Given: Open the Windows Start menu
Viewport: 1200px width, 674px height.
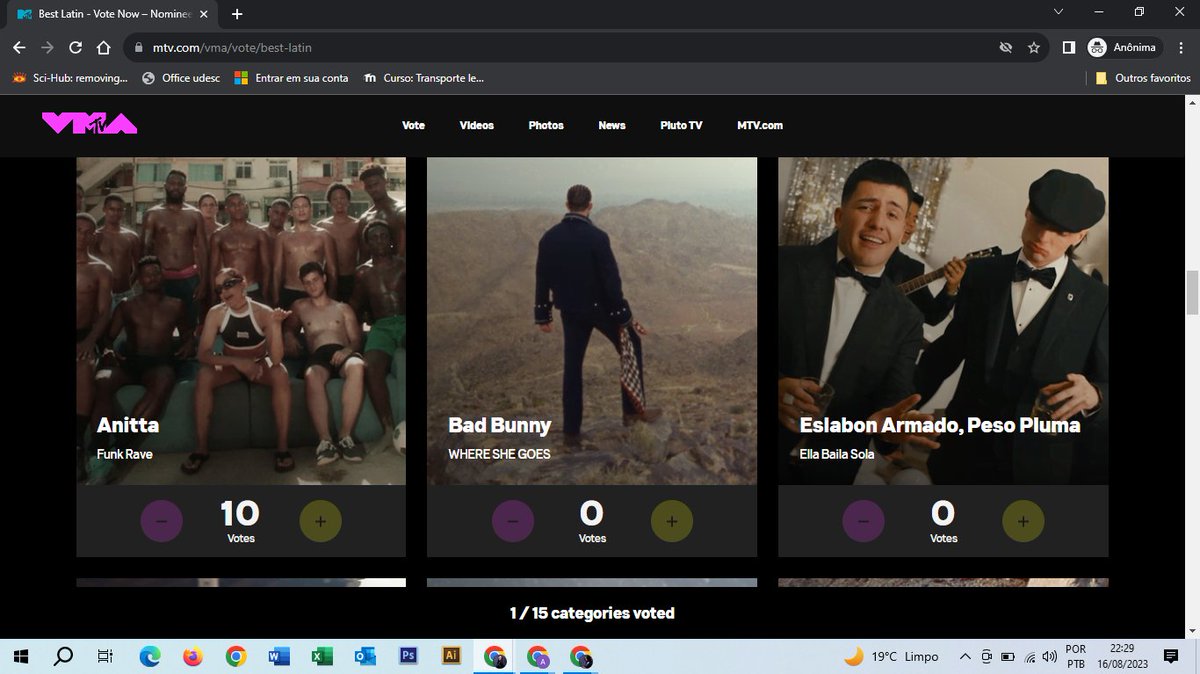Looking at the screenshot, I should (x=20, y=657).
